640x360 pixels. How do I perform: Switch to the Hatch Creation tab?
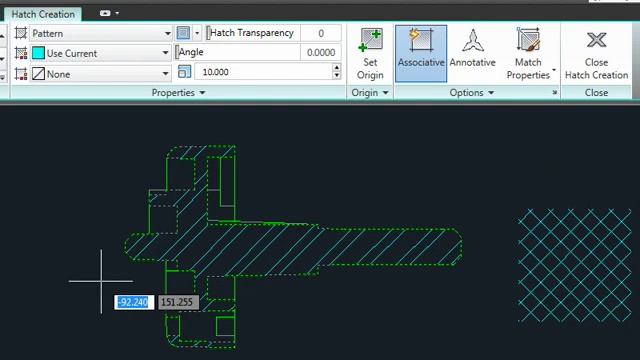pyautogui.click(x=43, y=14)
